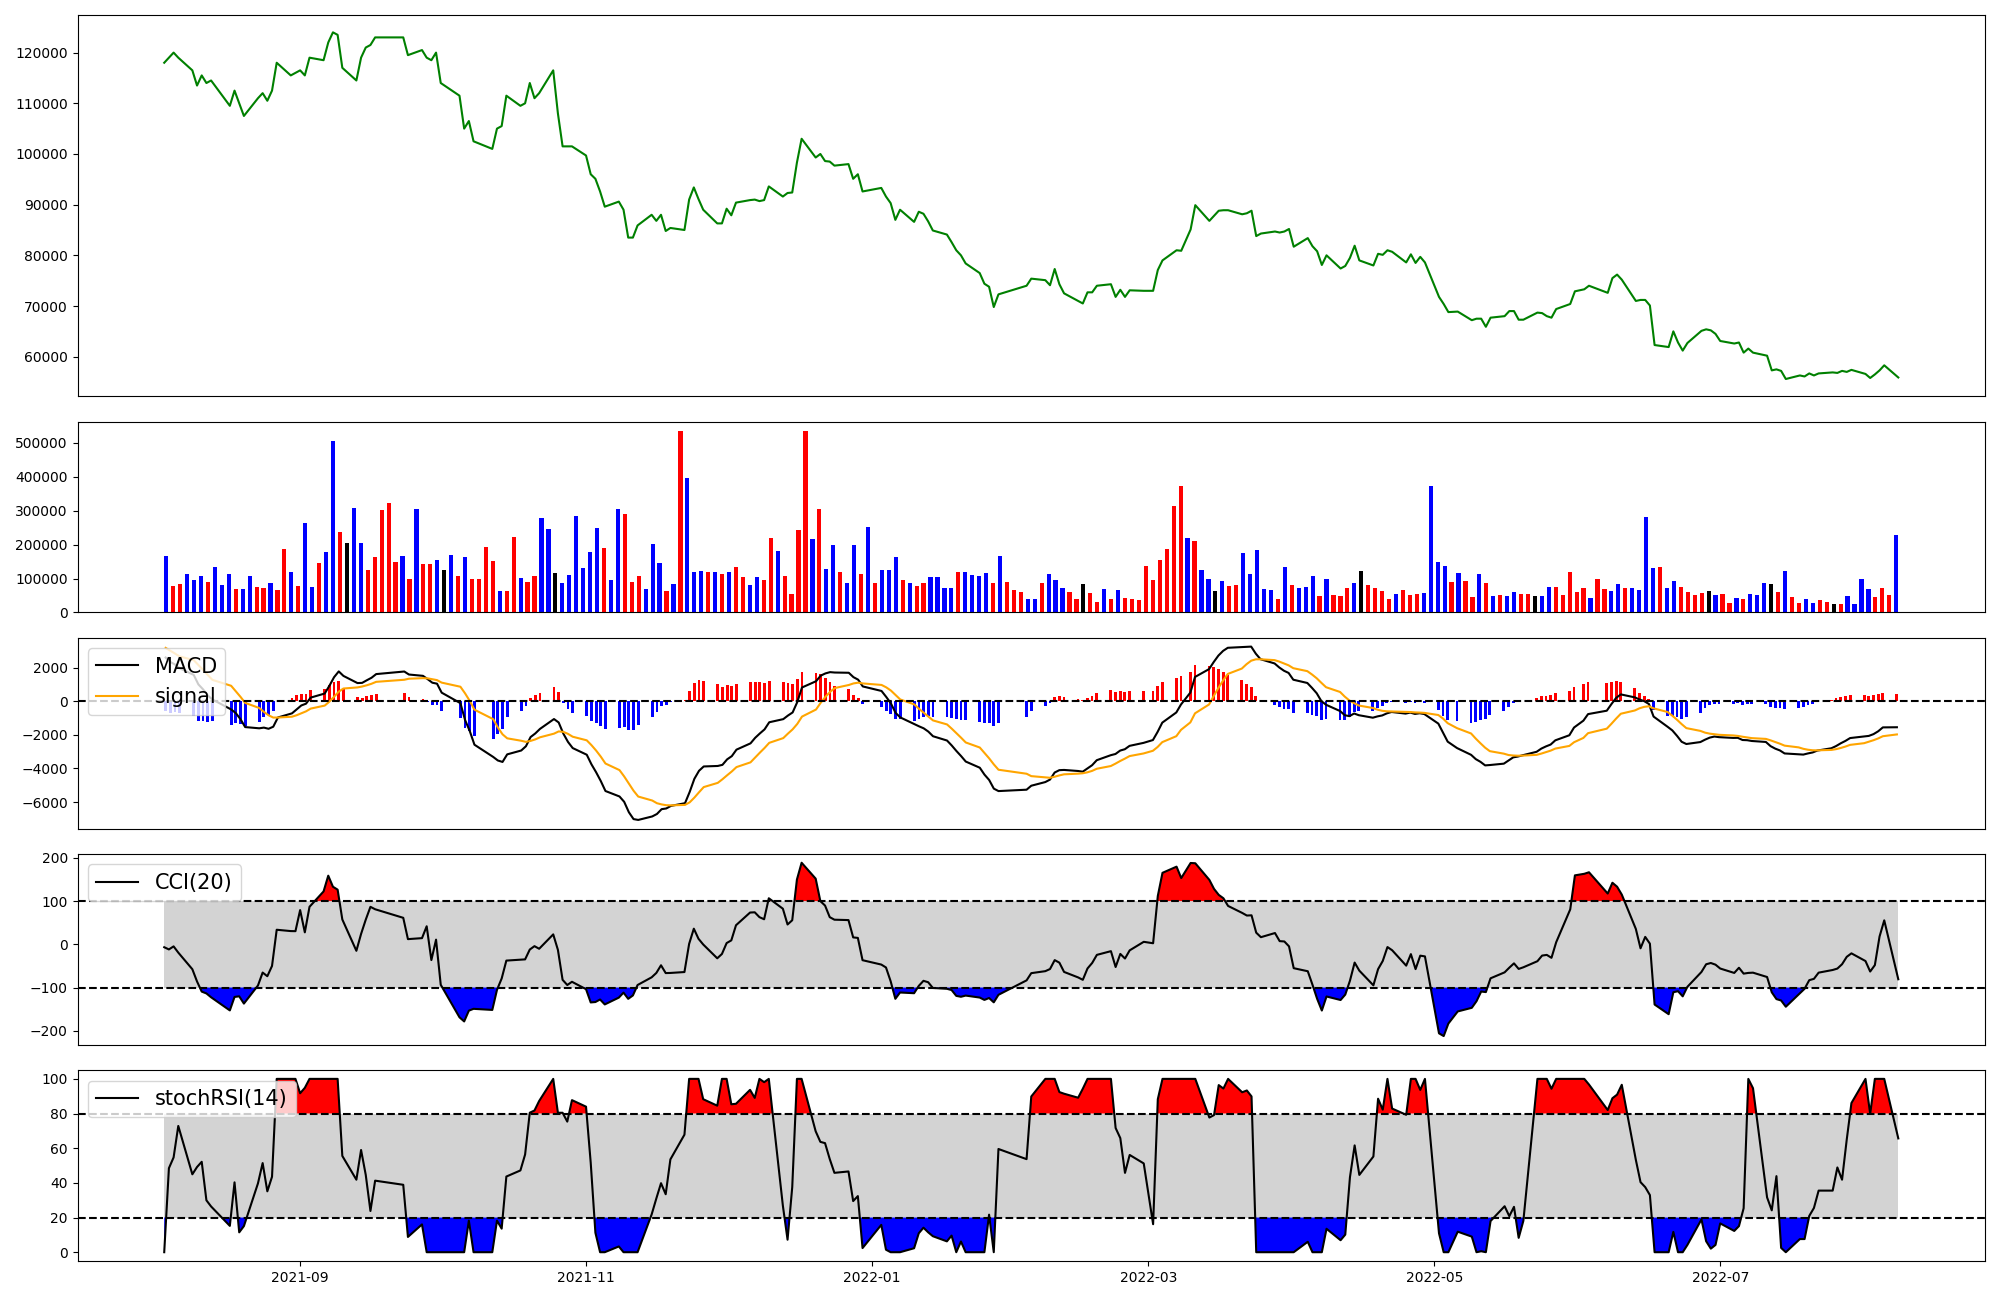Click the 400000 volume axis label

pyautogui.click(x=42, y=477)
